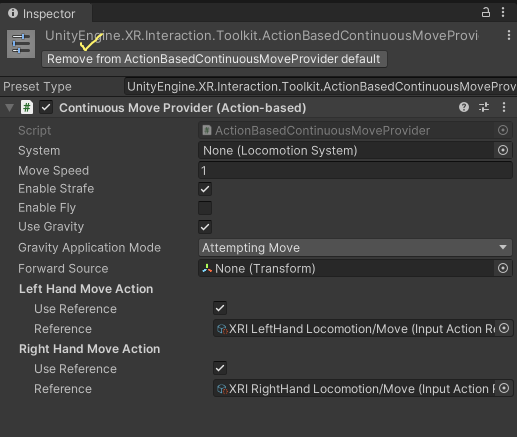Click Remove from ActionBasedContinuousMoveProvider default button
Viewport: 517px width, 437px height.
pyautogui.click(x=214, y=59)
